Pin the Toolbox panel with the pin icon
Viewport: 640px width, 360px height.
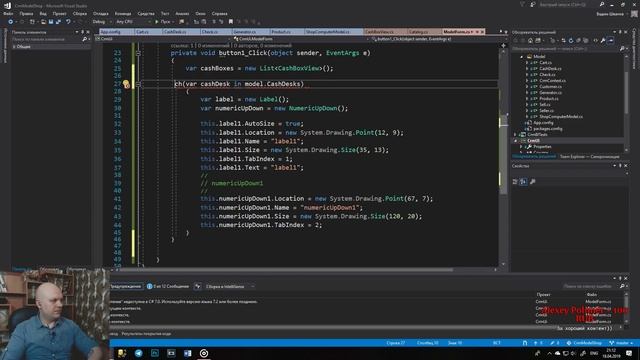82,32
